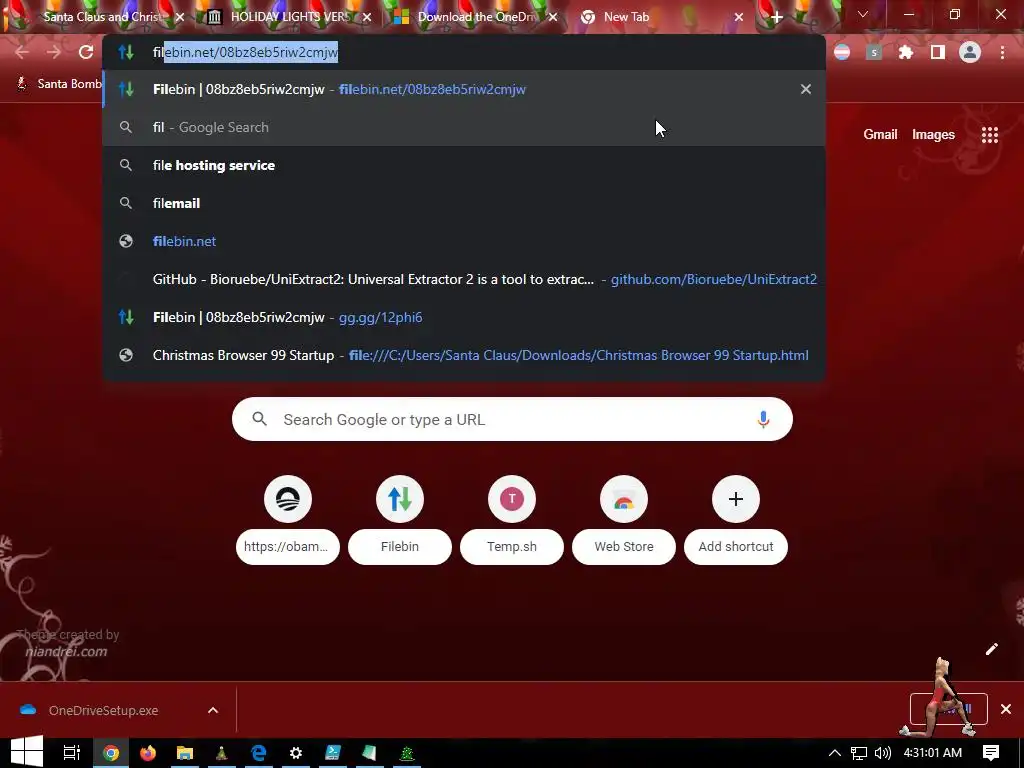
Task: Select Christmas Browser 99 Startup suggestion
Action: tap(464, 355)
